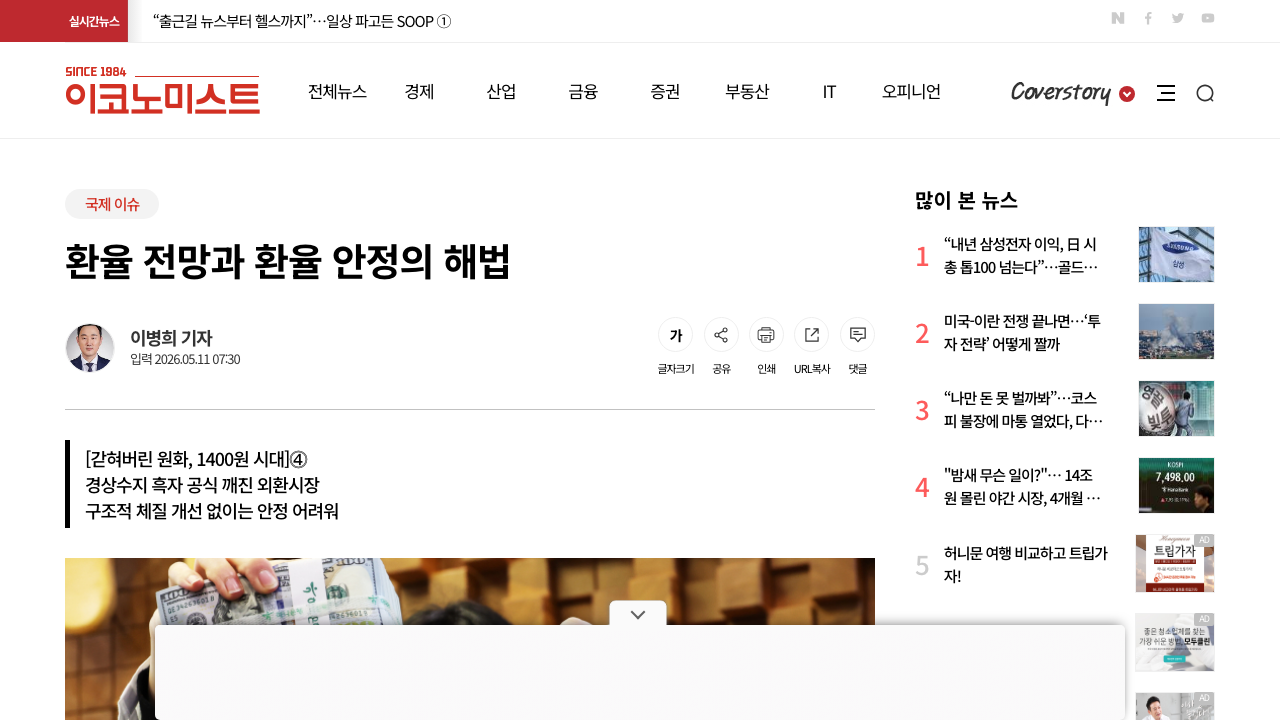1280x720 pixels.
Task: Open the search magnifier icon
Action: click(1205, 93)
